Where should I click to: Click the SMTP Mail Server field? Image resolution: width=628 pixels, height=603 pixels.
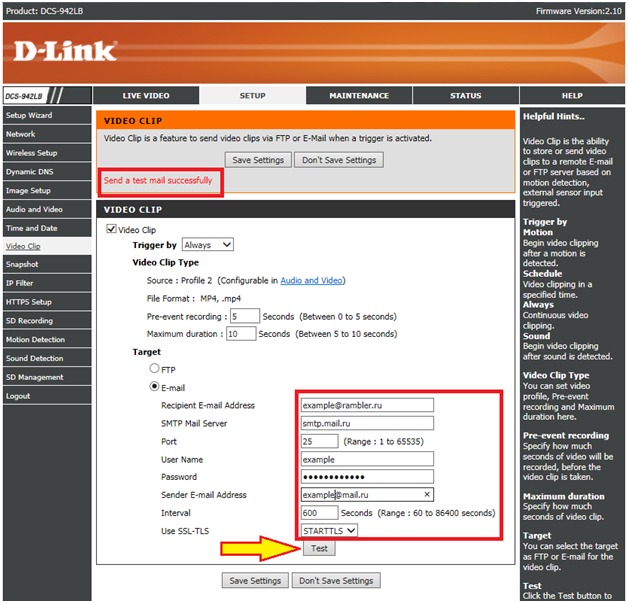pyautogui.click(x=367, y=423)
